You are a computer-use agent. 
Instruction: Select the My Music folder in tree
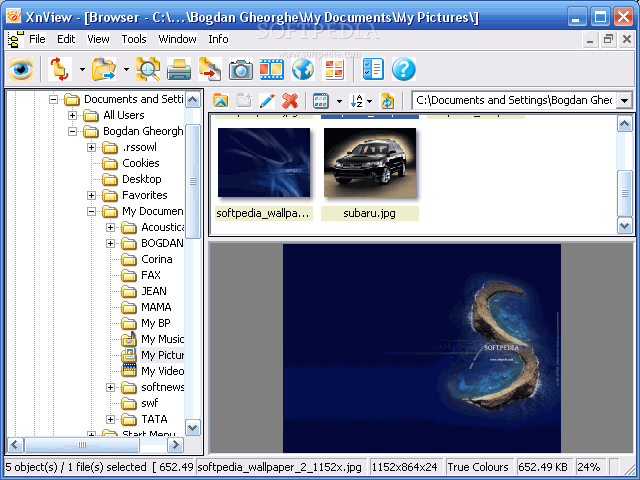pyautogui.click(x=162, y=339)
